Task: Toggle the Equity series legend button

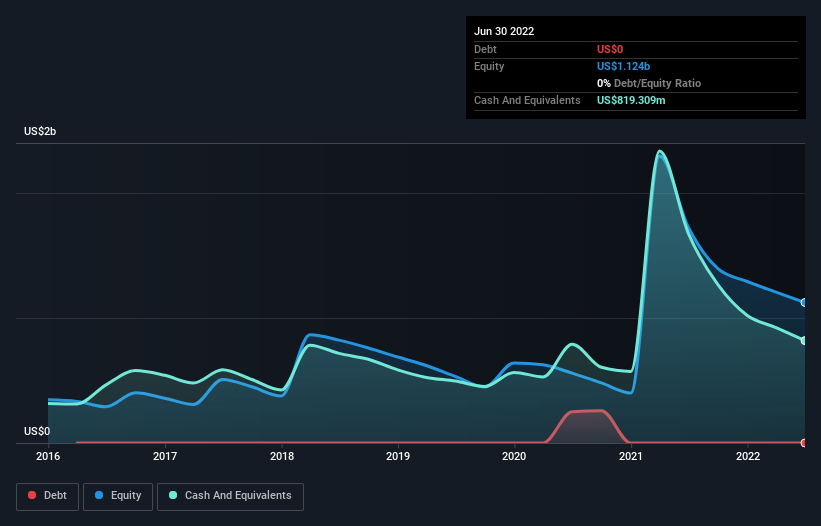Action: (118, 496)
